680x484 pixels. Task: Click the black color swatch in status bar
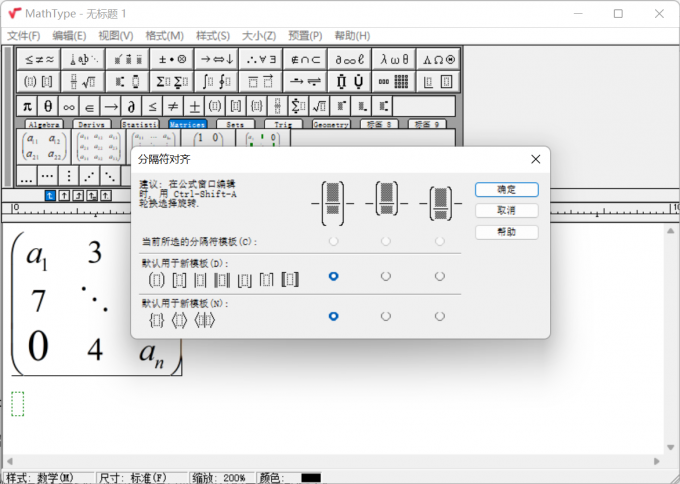coord(311,478)
